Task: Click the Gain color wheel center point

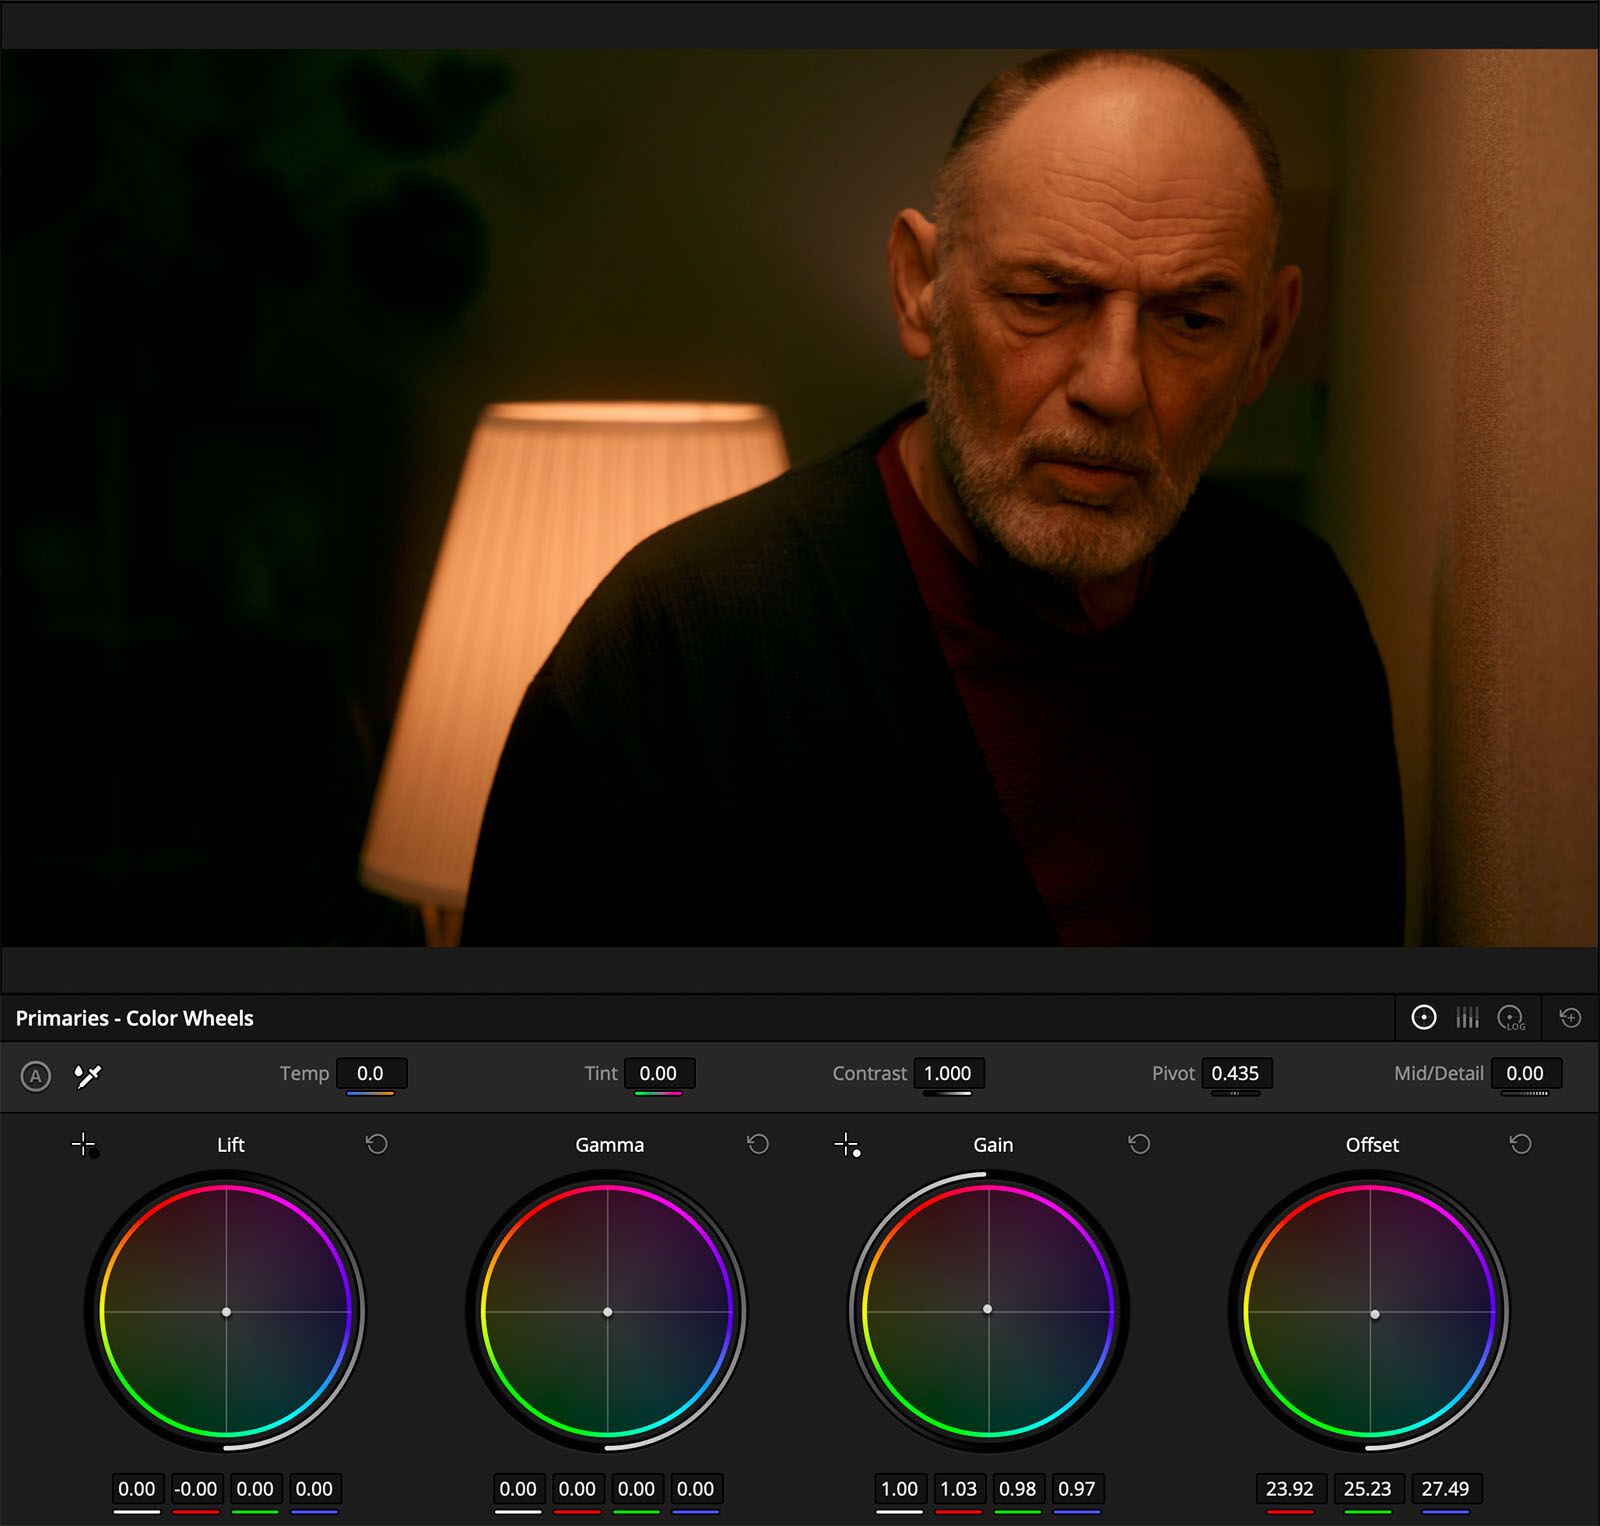Action: [988, 1309]
